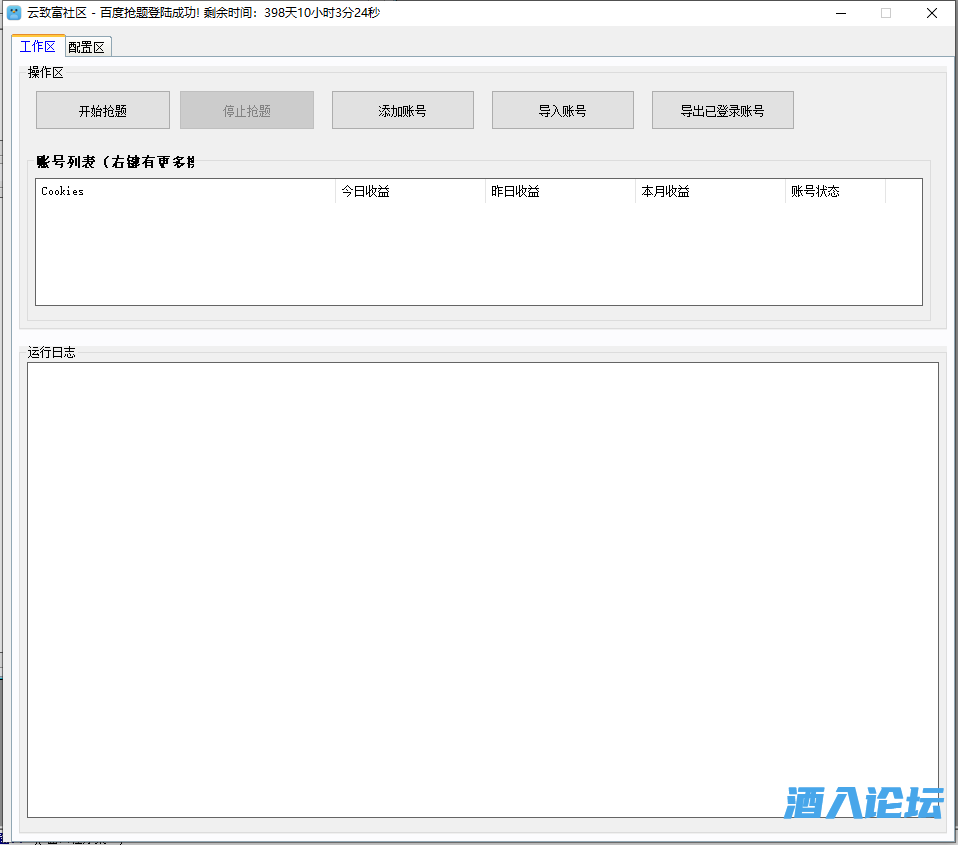958x845 pixels.
Task: Click the 昨日收益 column header
Action: point(560,191)
